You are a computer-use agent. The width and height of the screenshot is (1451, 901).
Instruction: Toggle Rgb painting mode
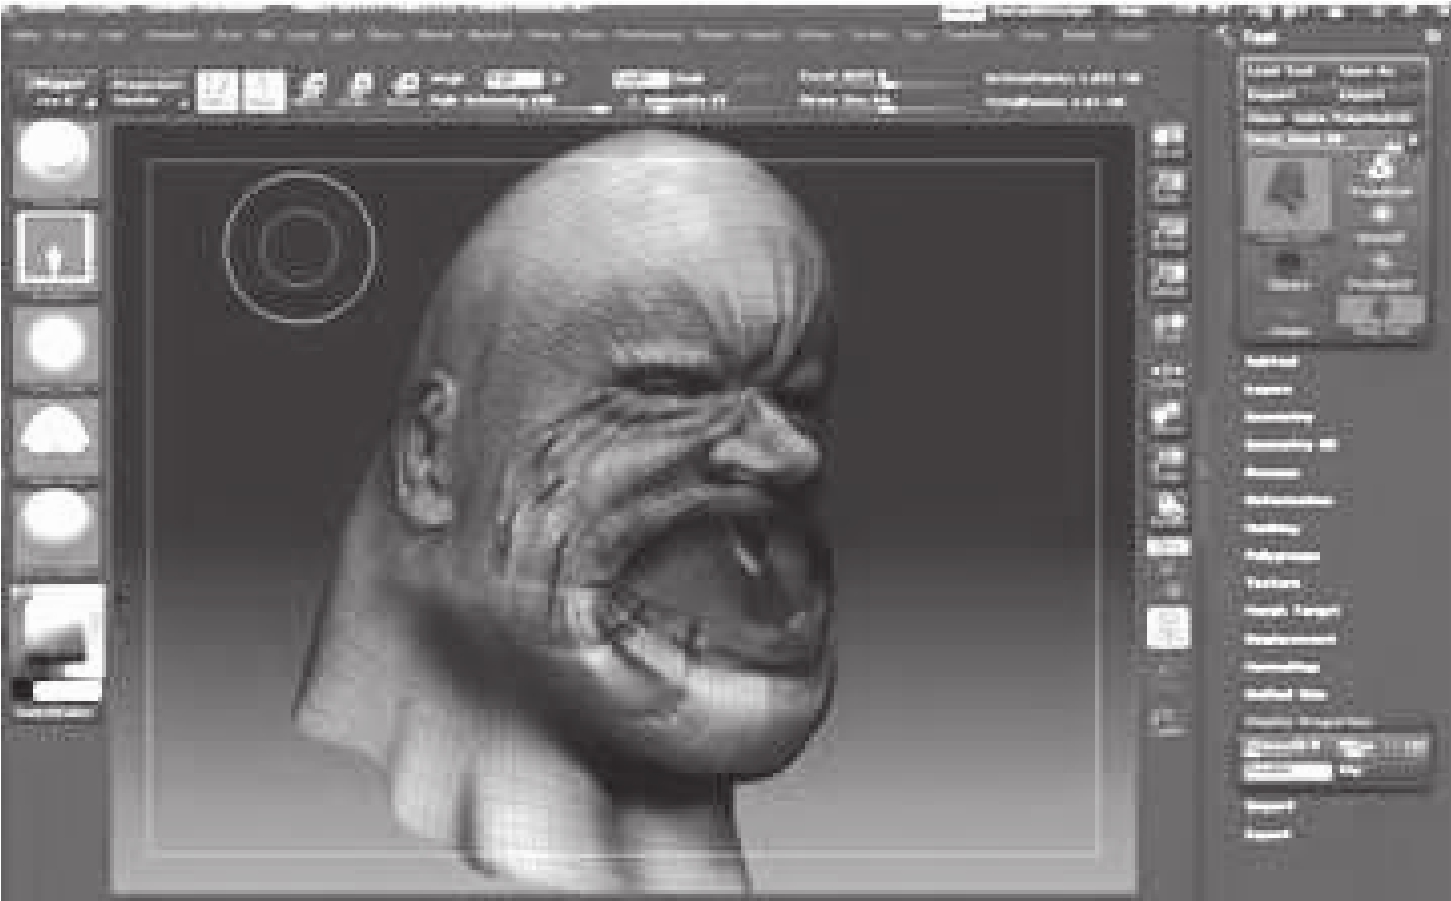click(x=515, y=79)
